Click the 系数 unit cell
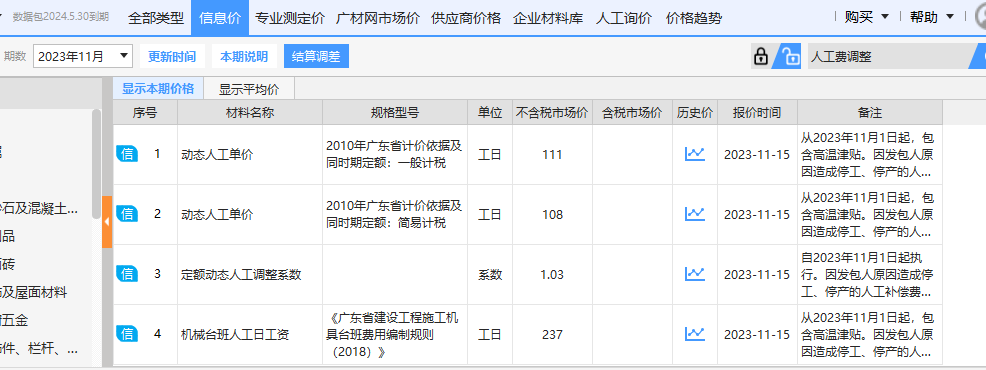This screenshot has height=370, width=986. (x=490, y=274)
